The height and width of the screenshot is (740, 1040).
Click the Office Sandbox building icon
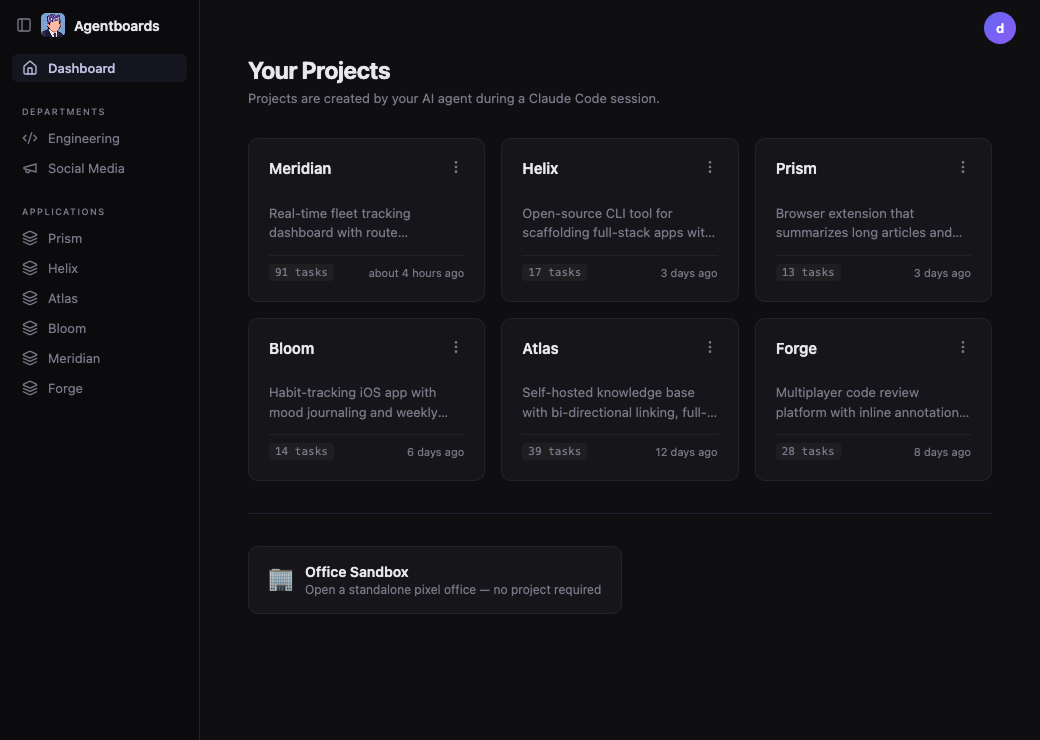(x=280, y=580)
